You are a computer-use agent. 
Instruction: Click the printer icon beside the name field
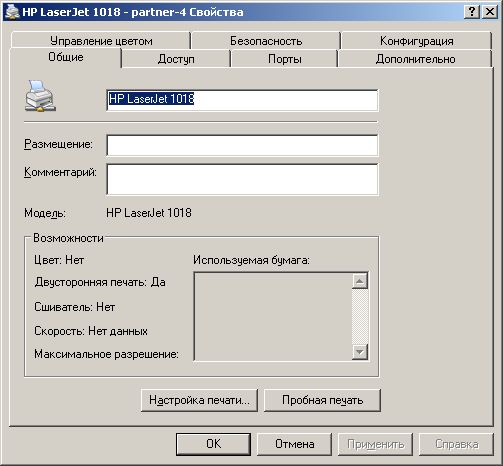(40, 95)
